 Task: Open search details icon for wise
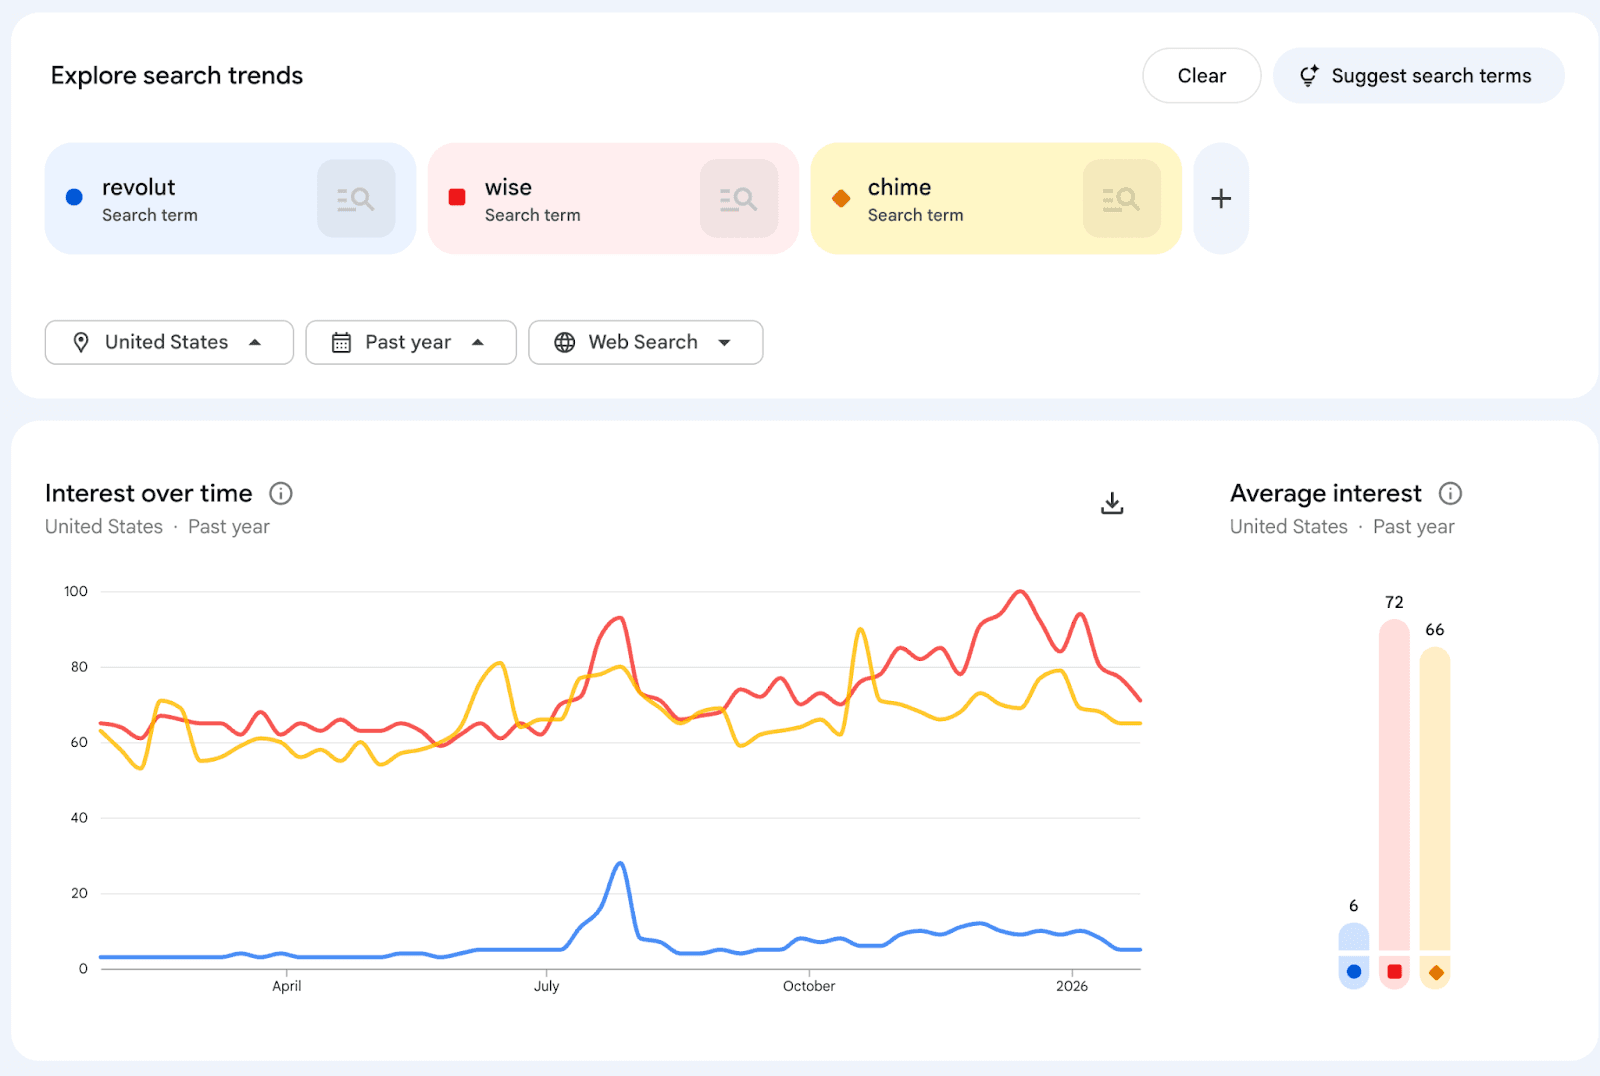739,198
